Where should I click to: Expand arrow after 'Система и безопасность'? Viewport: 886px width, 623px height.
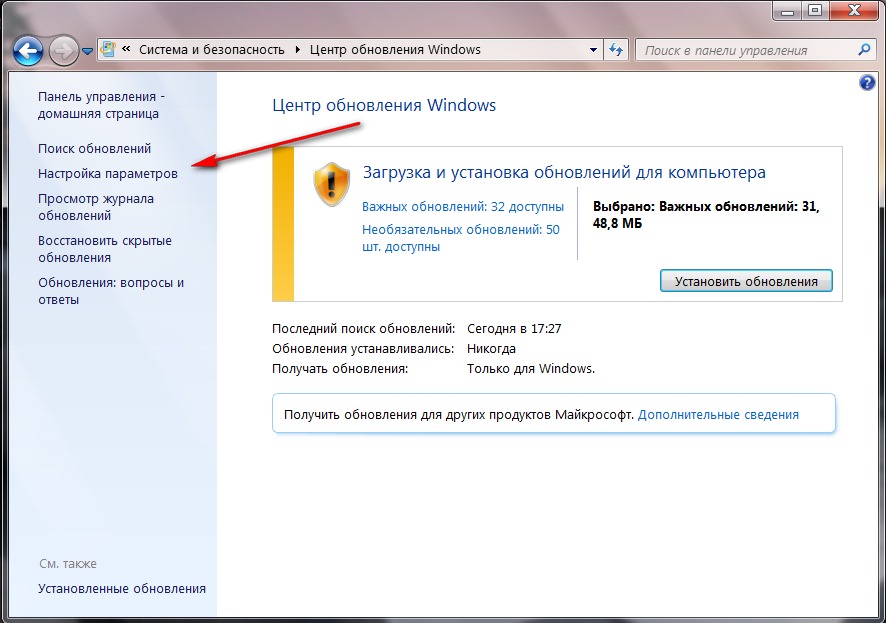point(298,50)
